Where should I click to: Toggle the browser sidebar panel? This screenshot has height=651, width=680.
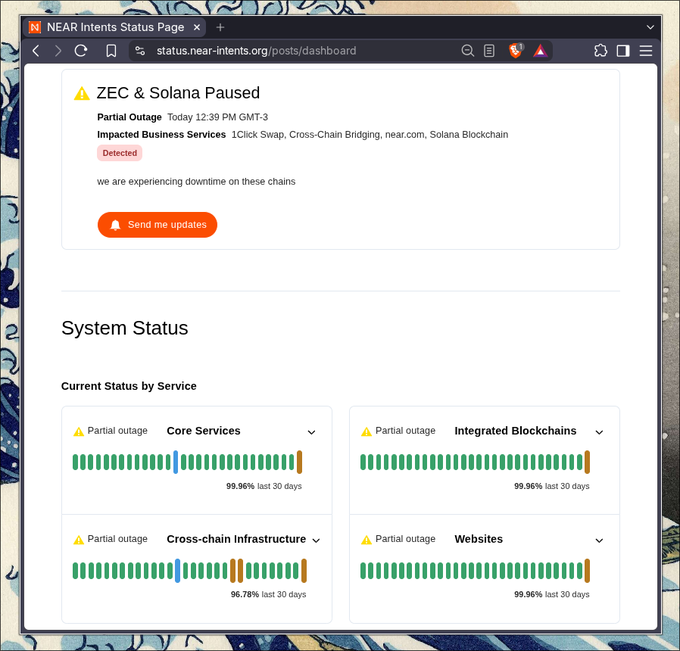[x=623, y=51]
